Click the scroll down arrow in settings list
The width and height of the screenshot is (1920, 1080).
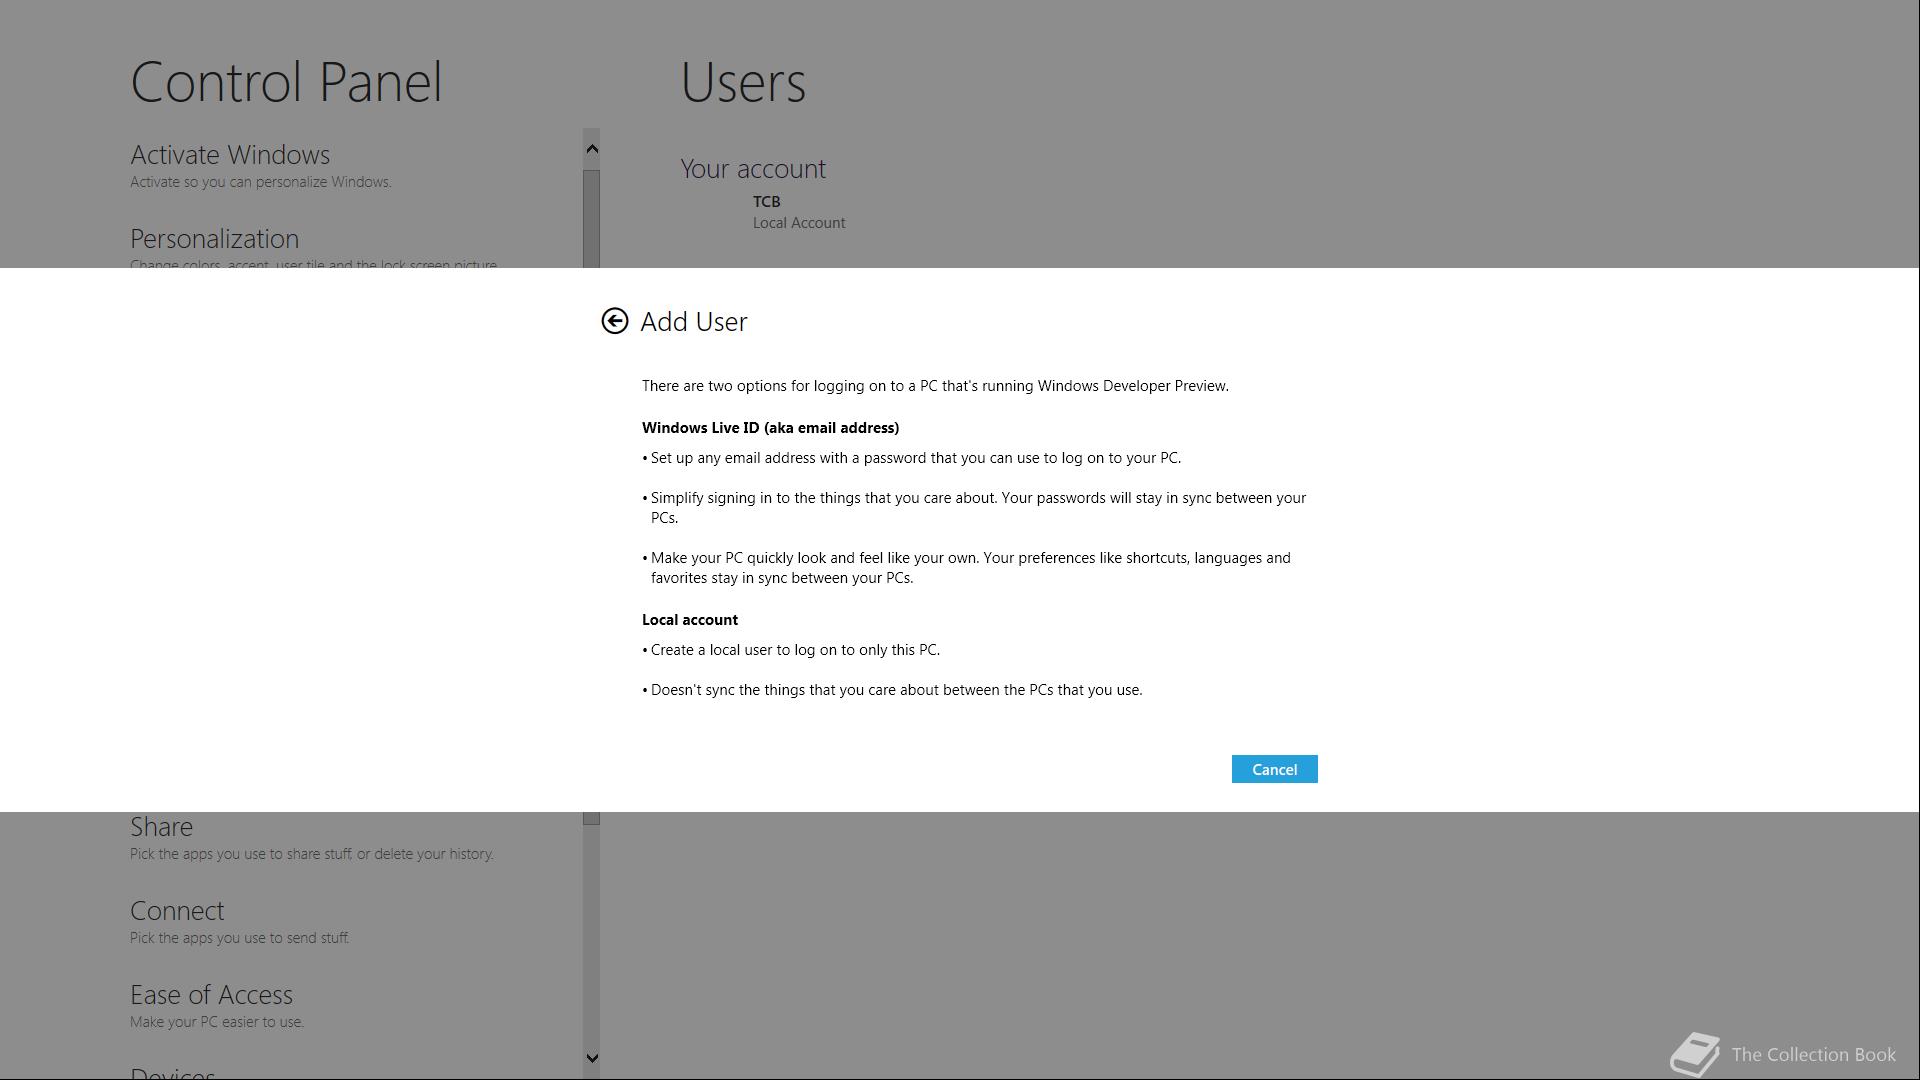point(592,1058)
